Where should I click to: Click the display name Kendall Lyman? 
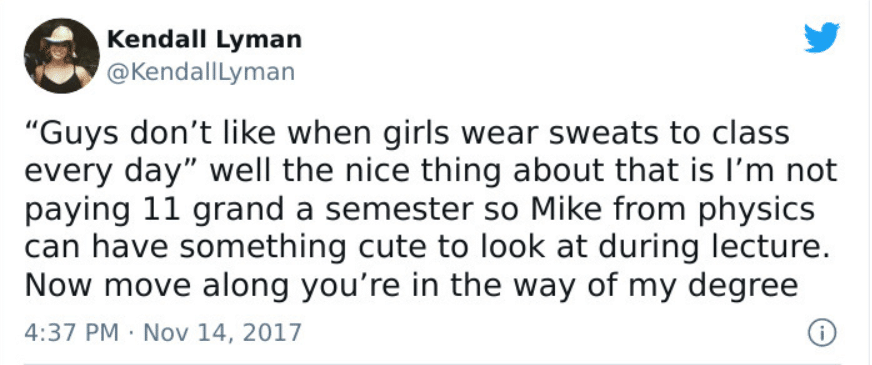tap(204, 40)
